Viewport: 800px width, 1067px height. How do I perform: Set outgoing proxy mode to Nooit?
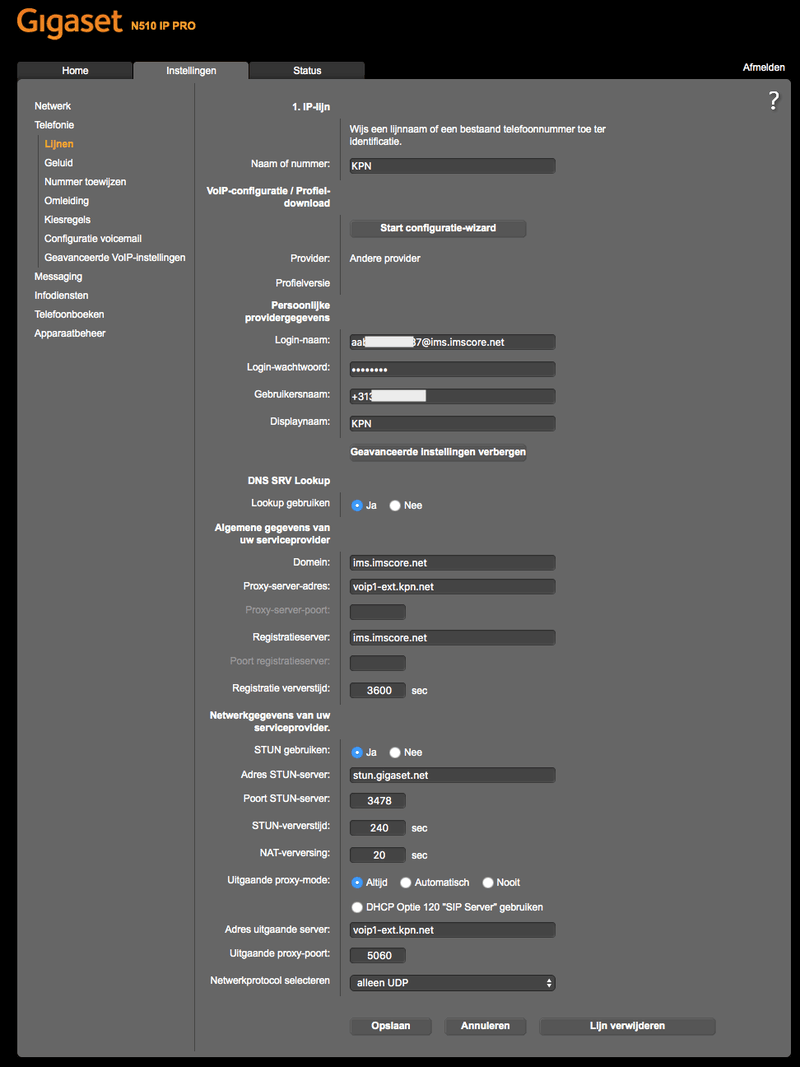(x=488, y=883)
